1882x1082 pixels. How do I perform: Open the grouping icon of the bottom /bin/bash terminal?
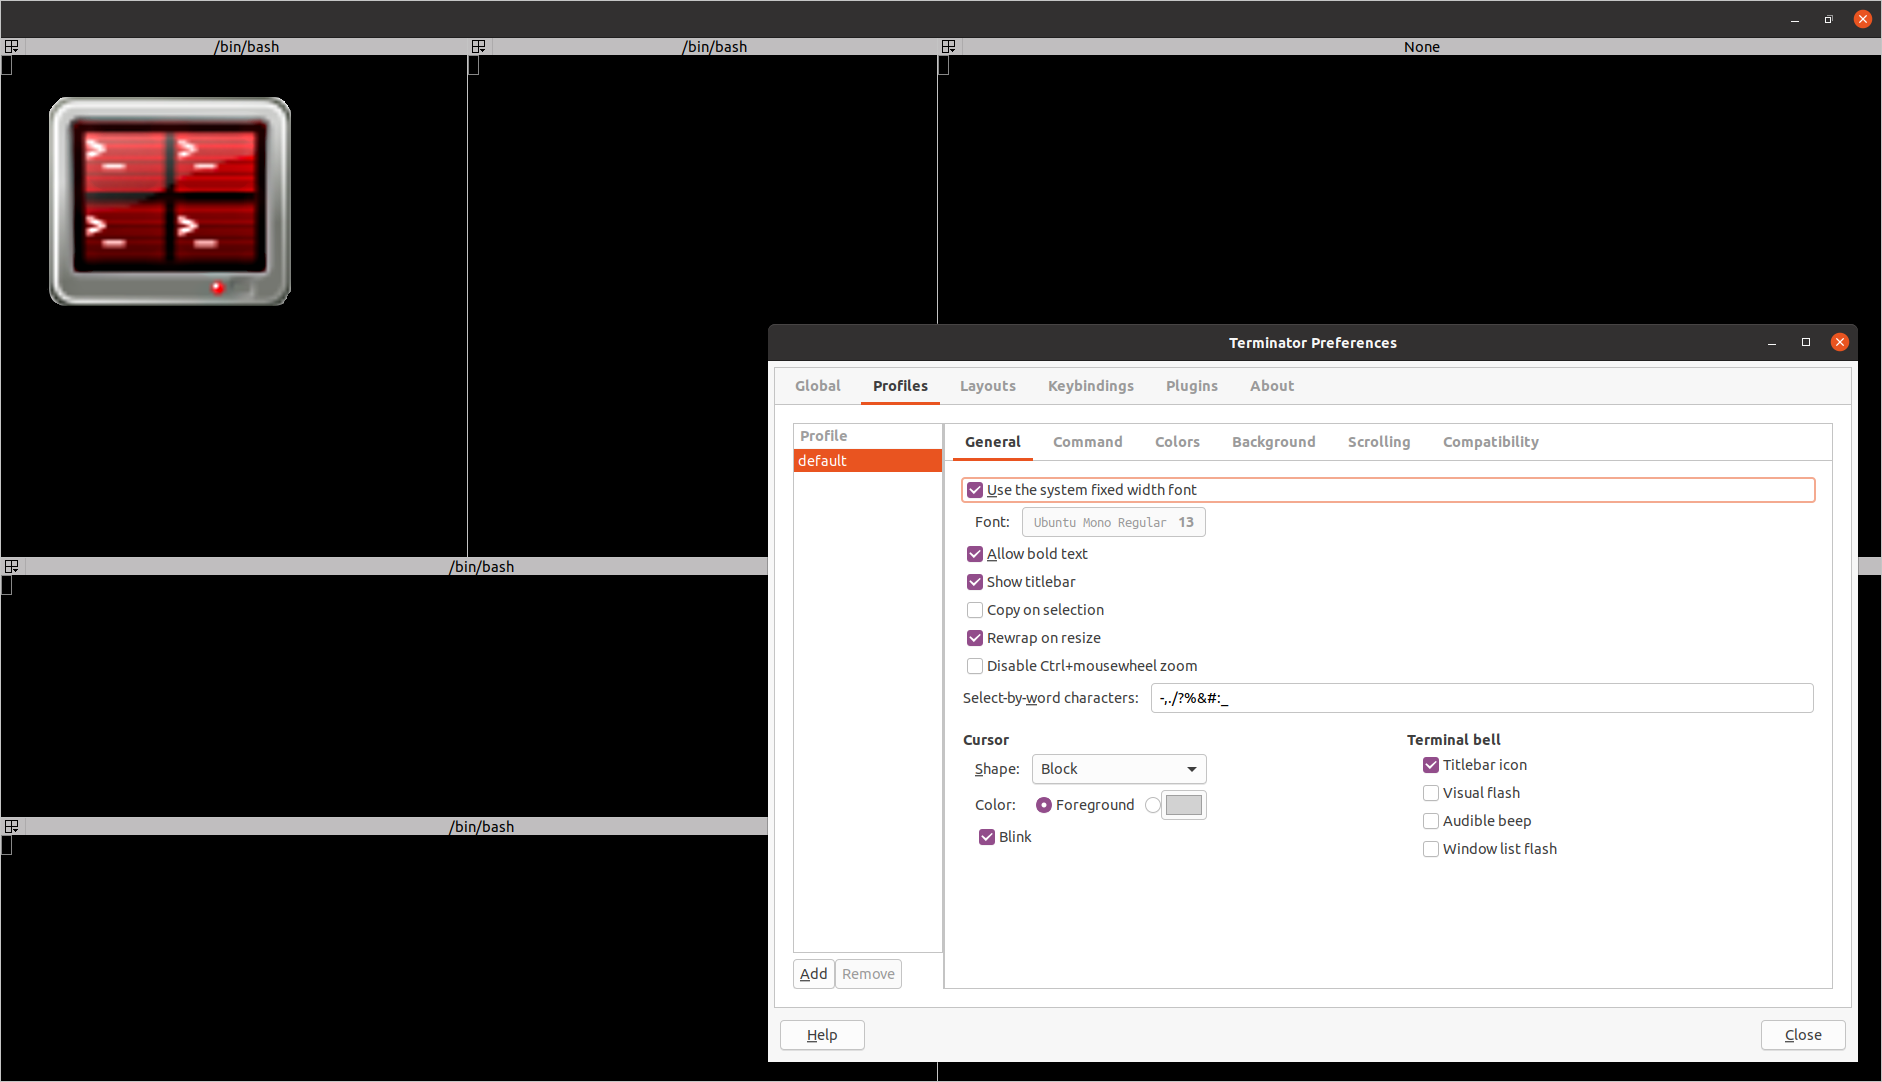[x=12, y=827]
